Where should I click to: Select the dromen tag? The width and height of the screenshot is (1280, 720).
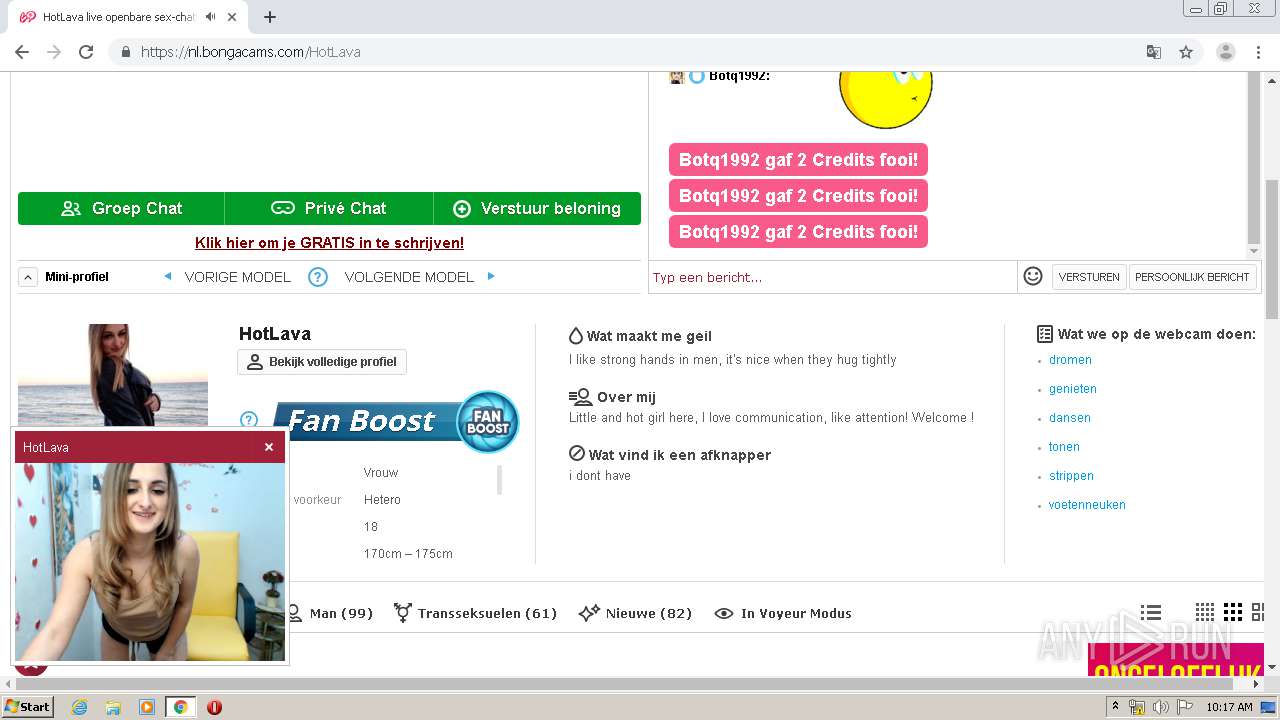point(1070,360)
